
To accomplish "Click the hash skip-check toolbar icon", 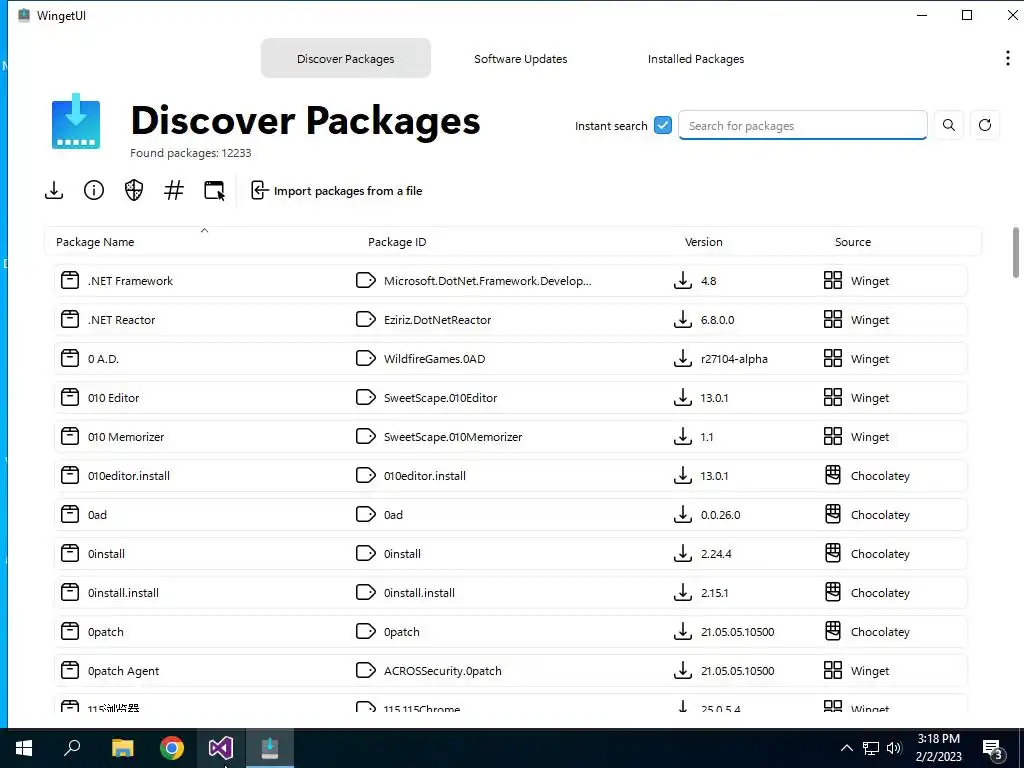I will tap(174, 190).
